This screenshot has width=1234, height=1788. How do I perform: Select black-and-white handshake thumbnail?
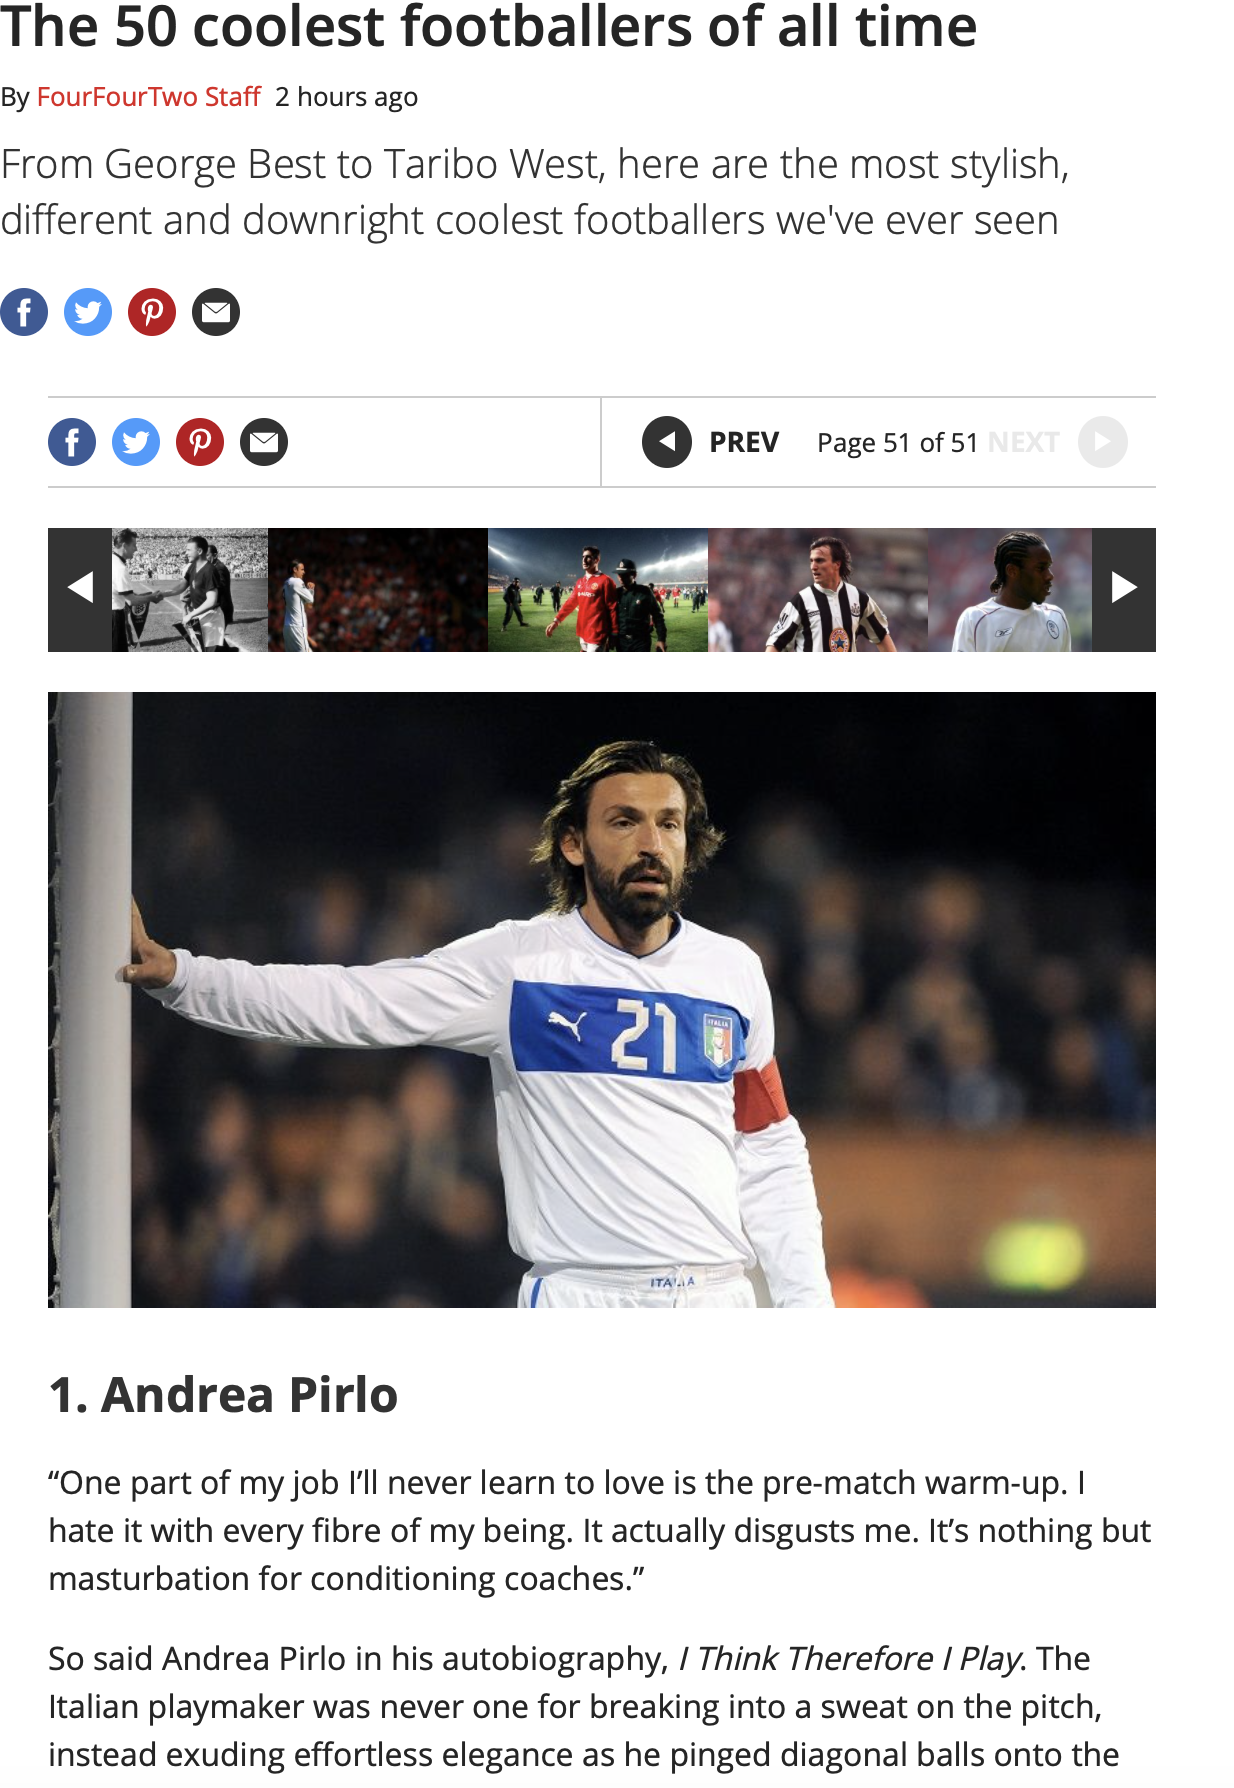pyautogui.click(x=190, y=590)
